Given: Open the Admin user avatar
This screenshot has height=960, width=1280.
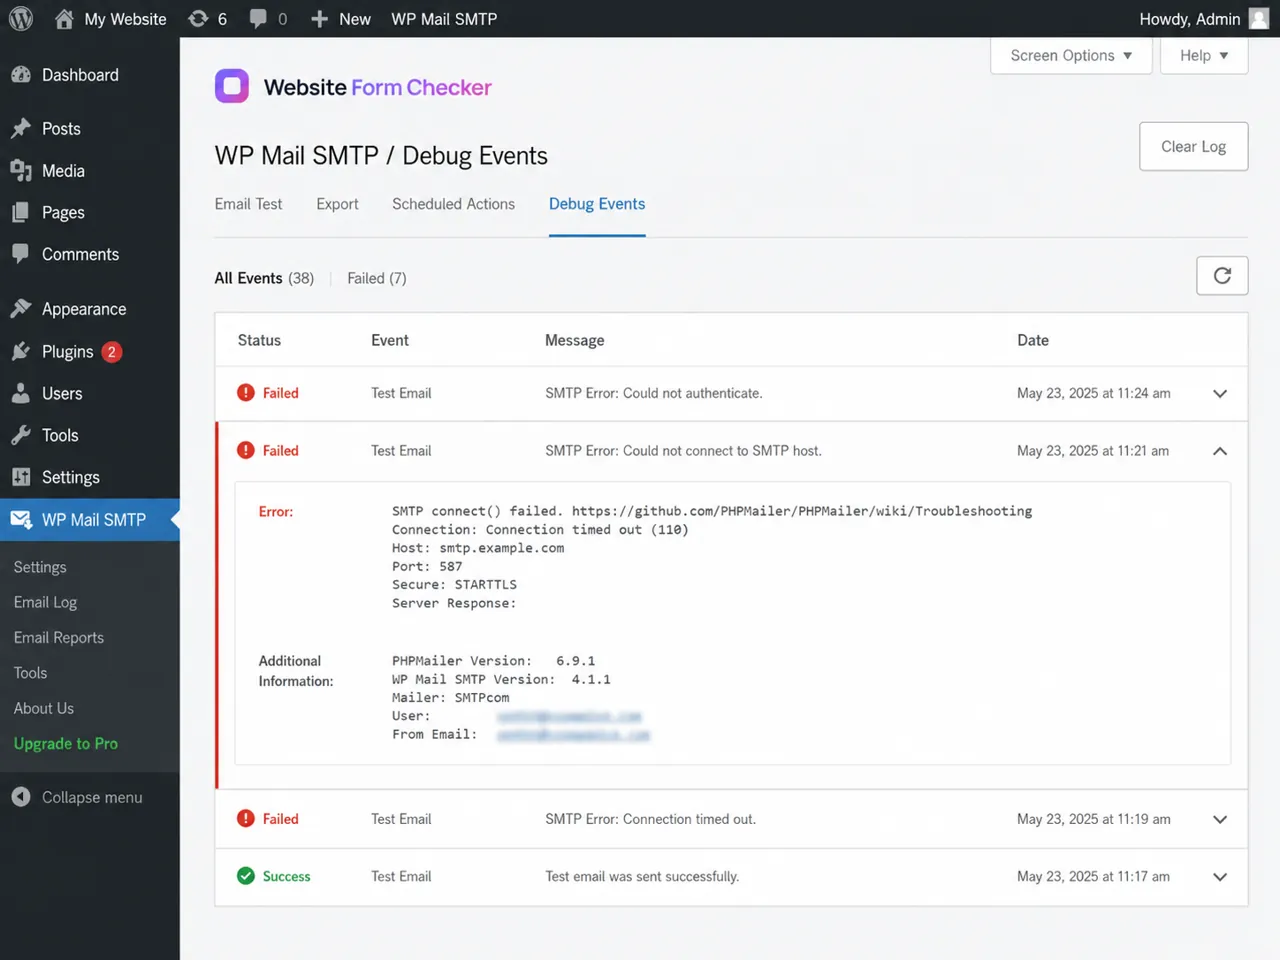Looking at the screenshot, I should pos(1259,19).
